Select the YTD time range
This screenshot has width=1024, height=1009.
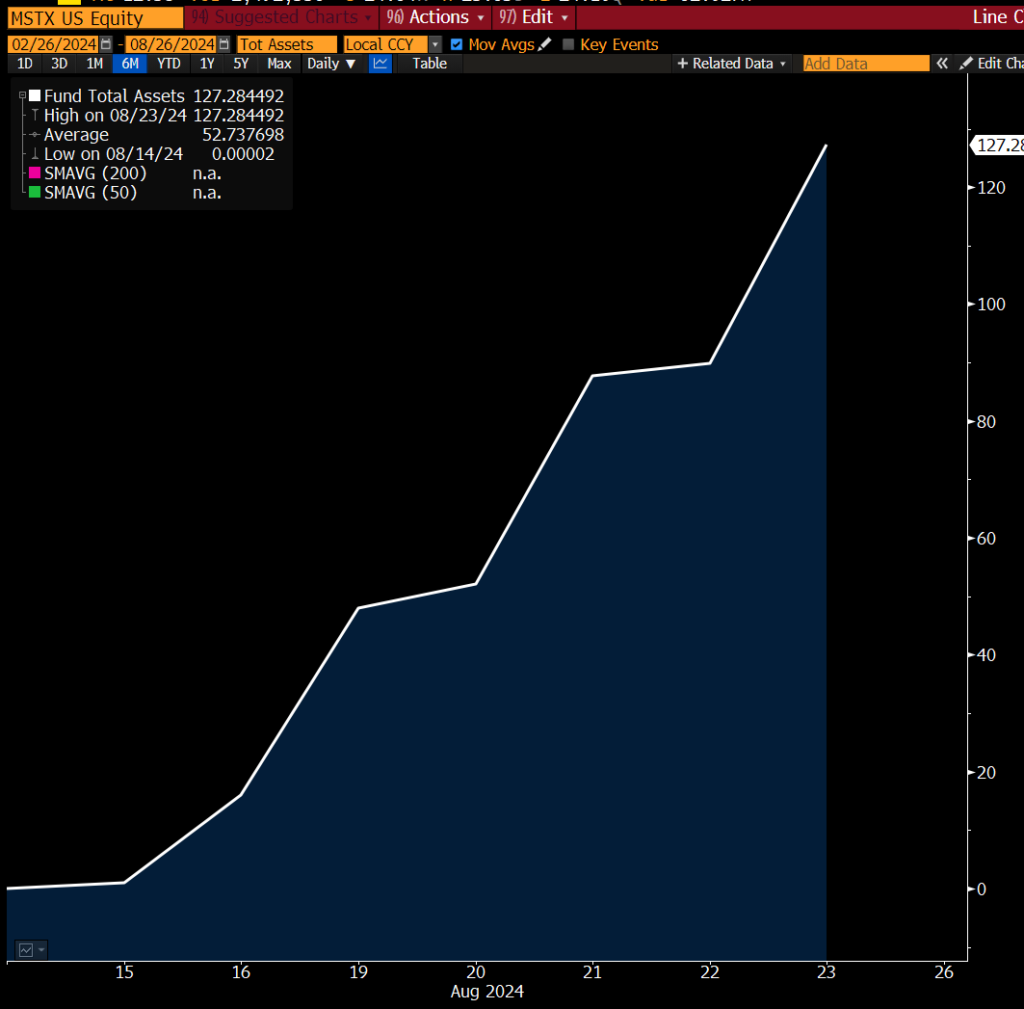169,63
